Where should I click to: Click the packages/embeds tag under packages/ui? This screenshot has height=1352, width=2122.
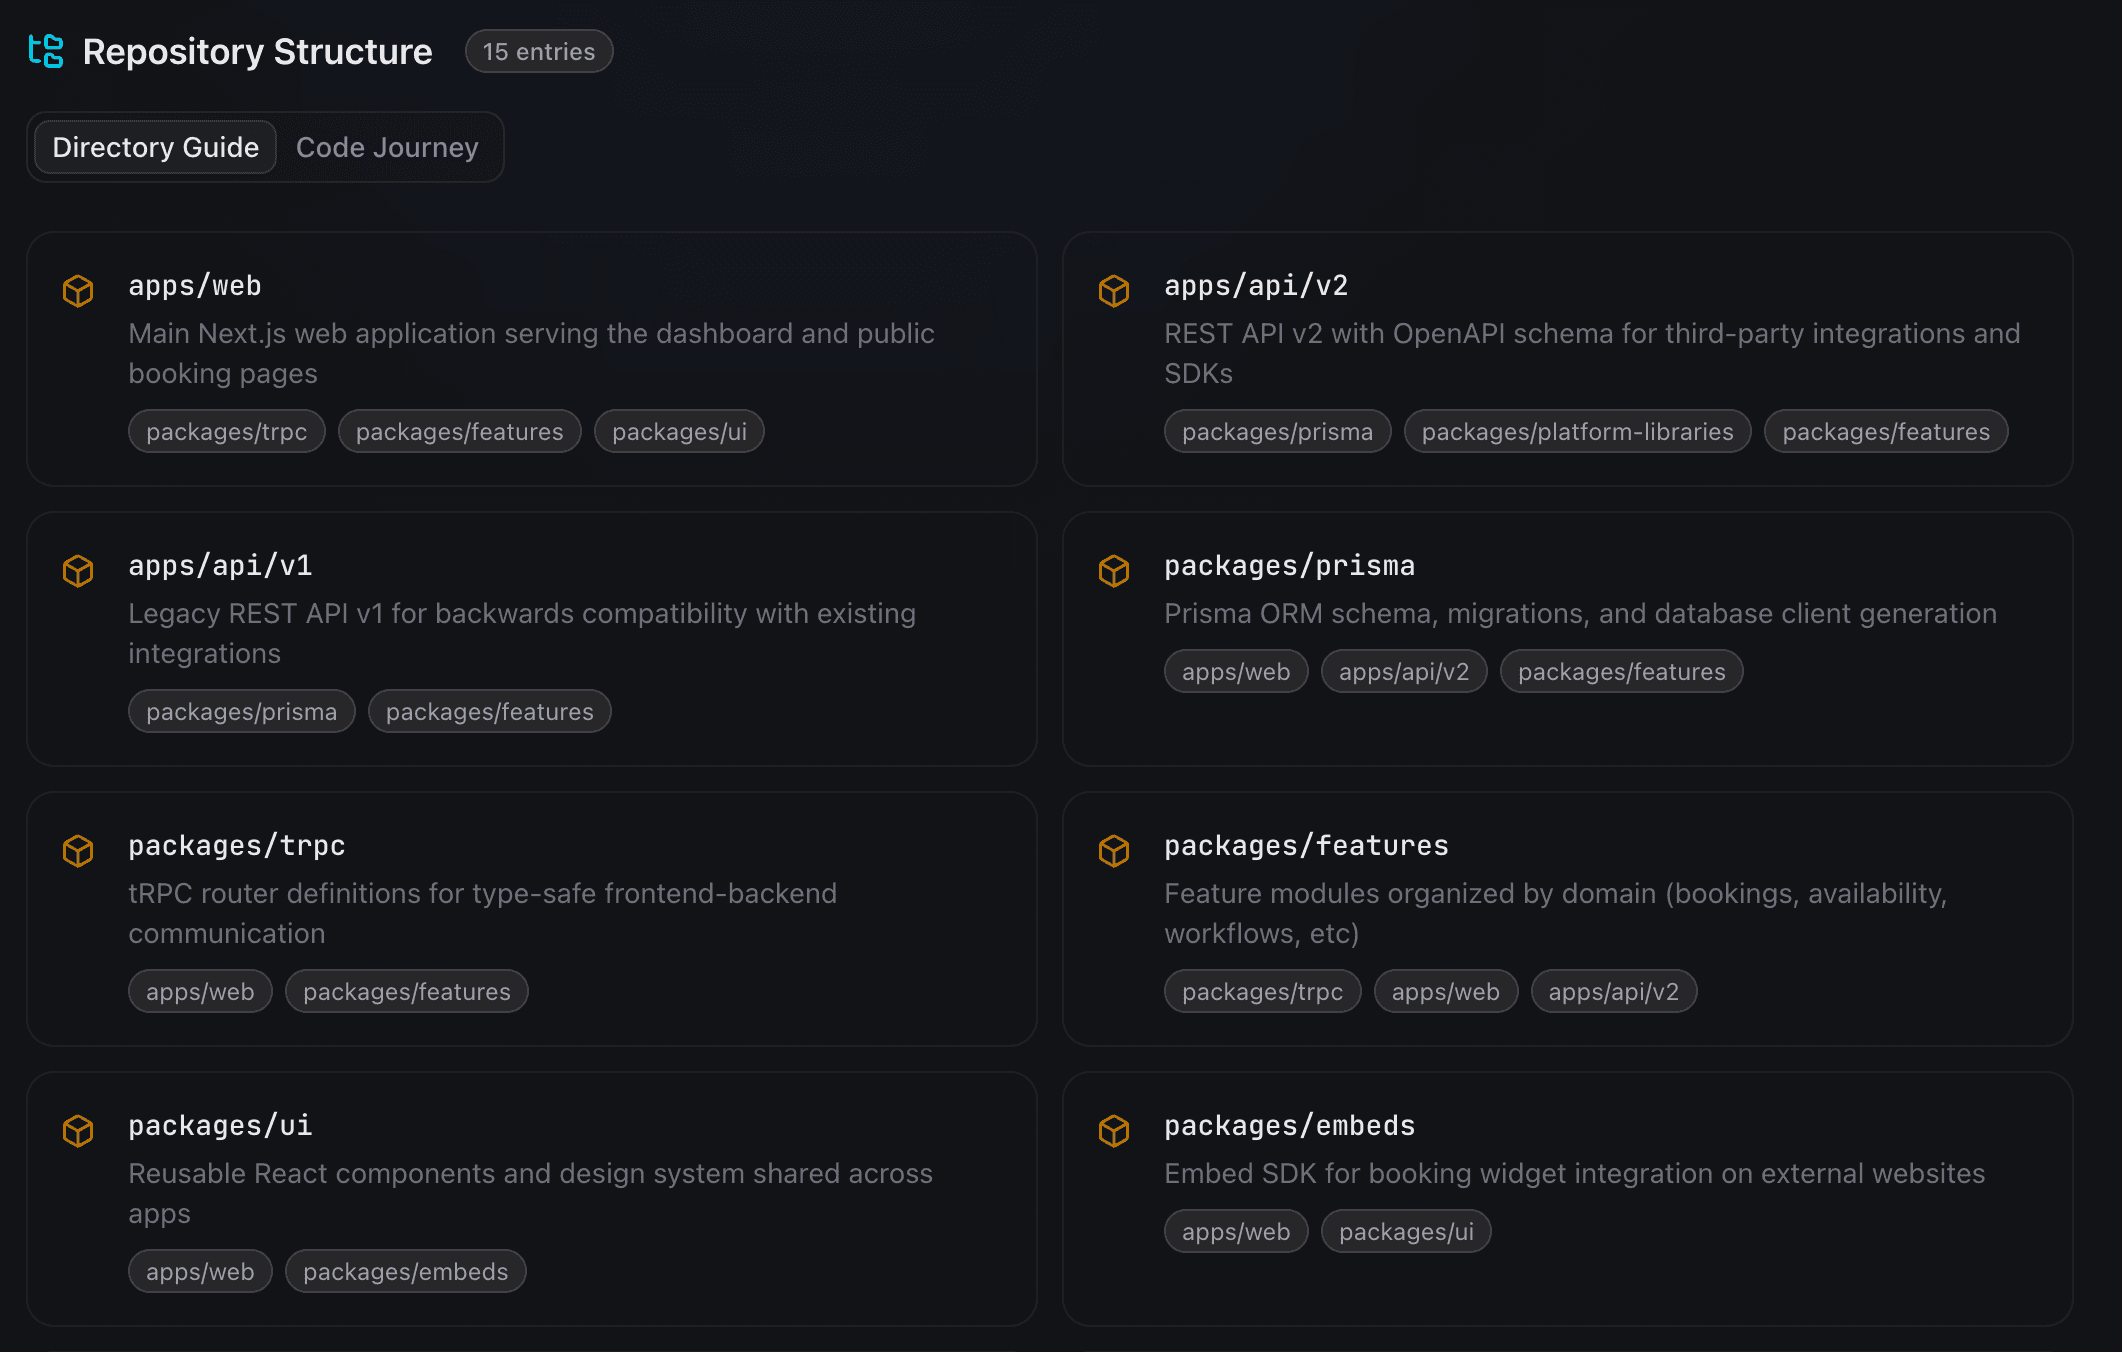[405, 1271]
